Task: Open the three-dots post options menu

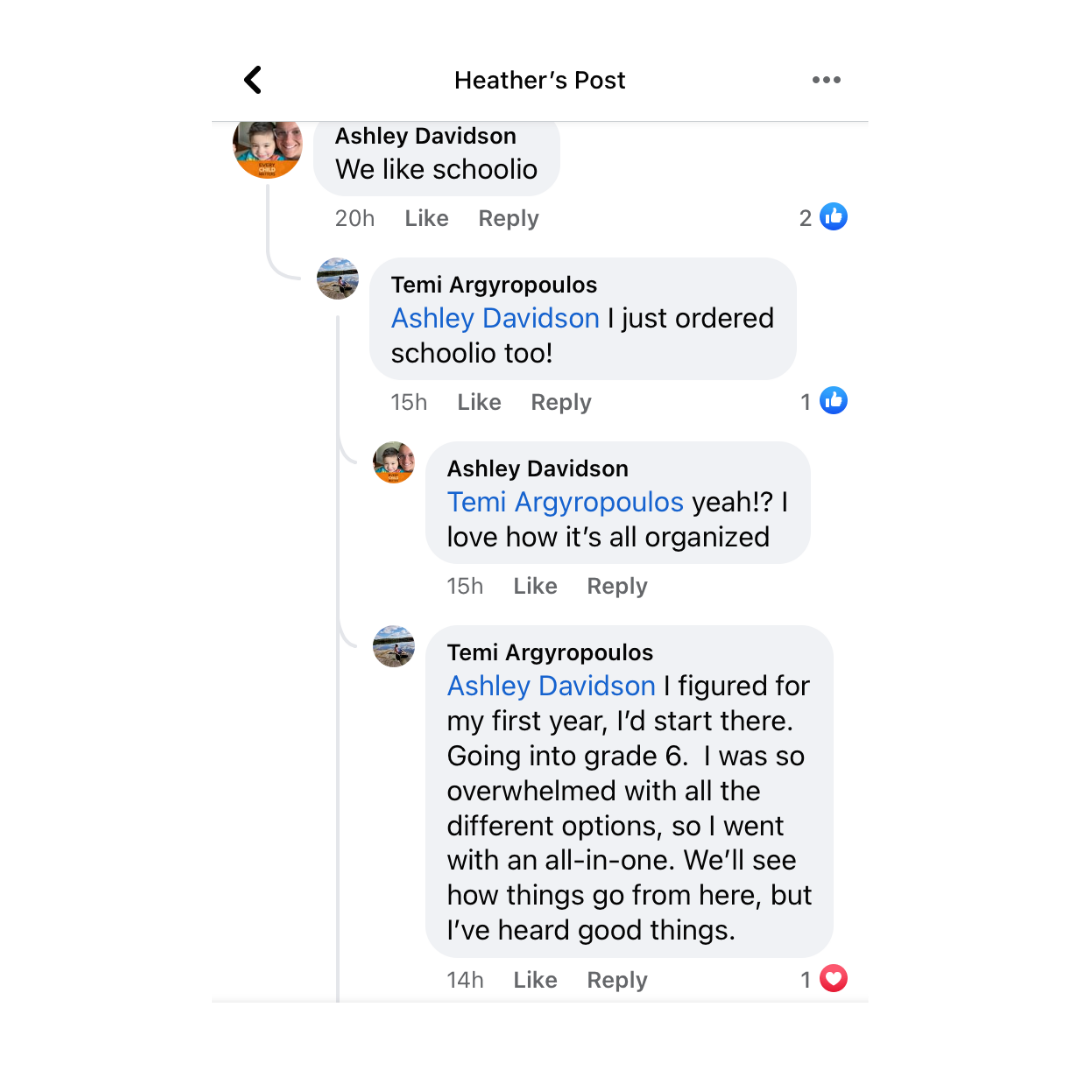Action: 826,80
